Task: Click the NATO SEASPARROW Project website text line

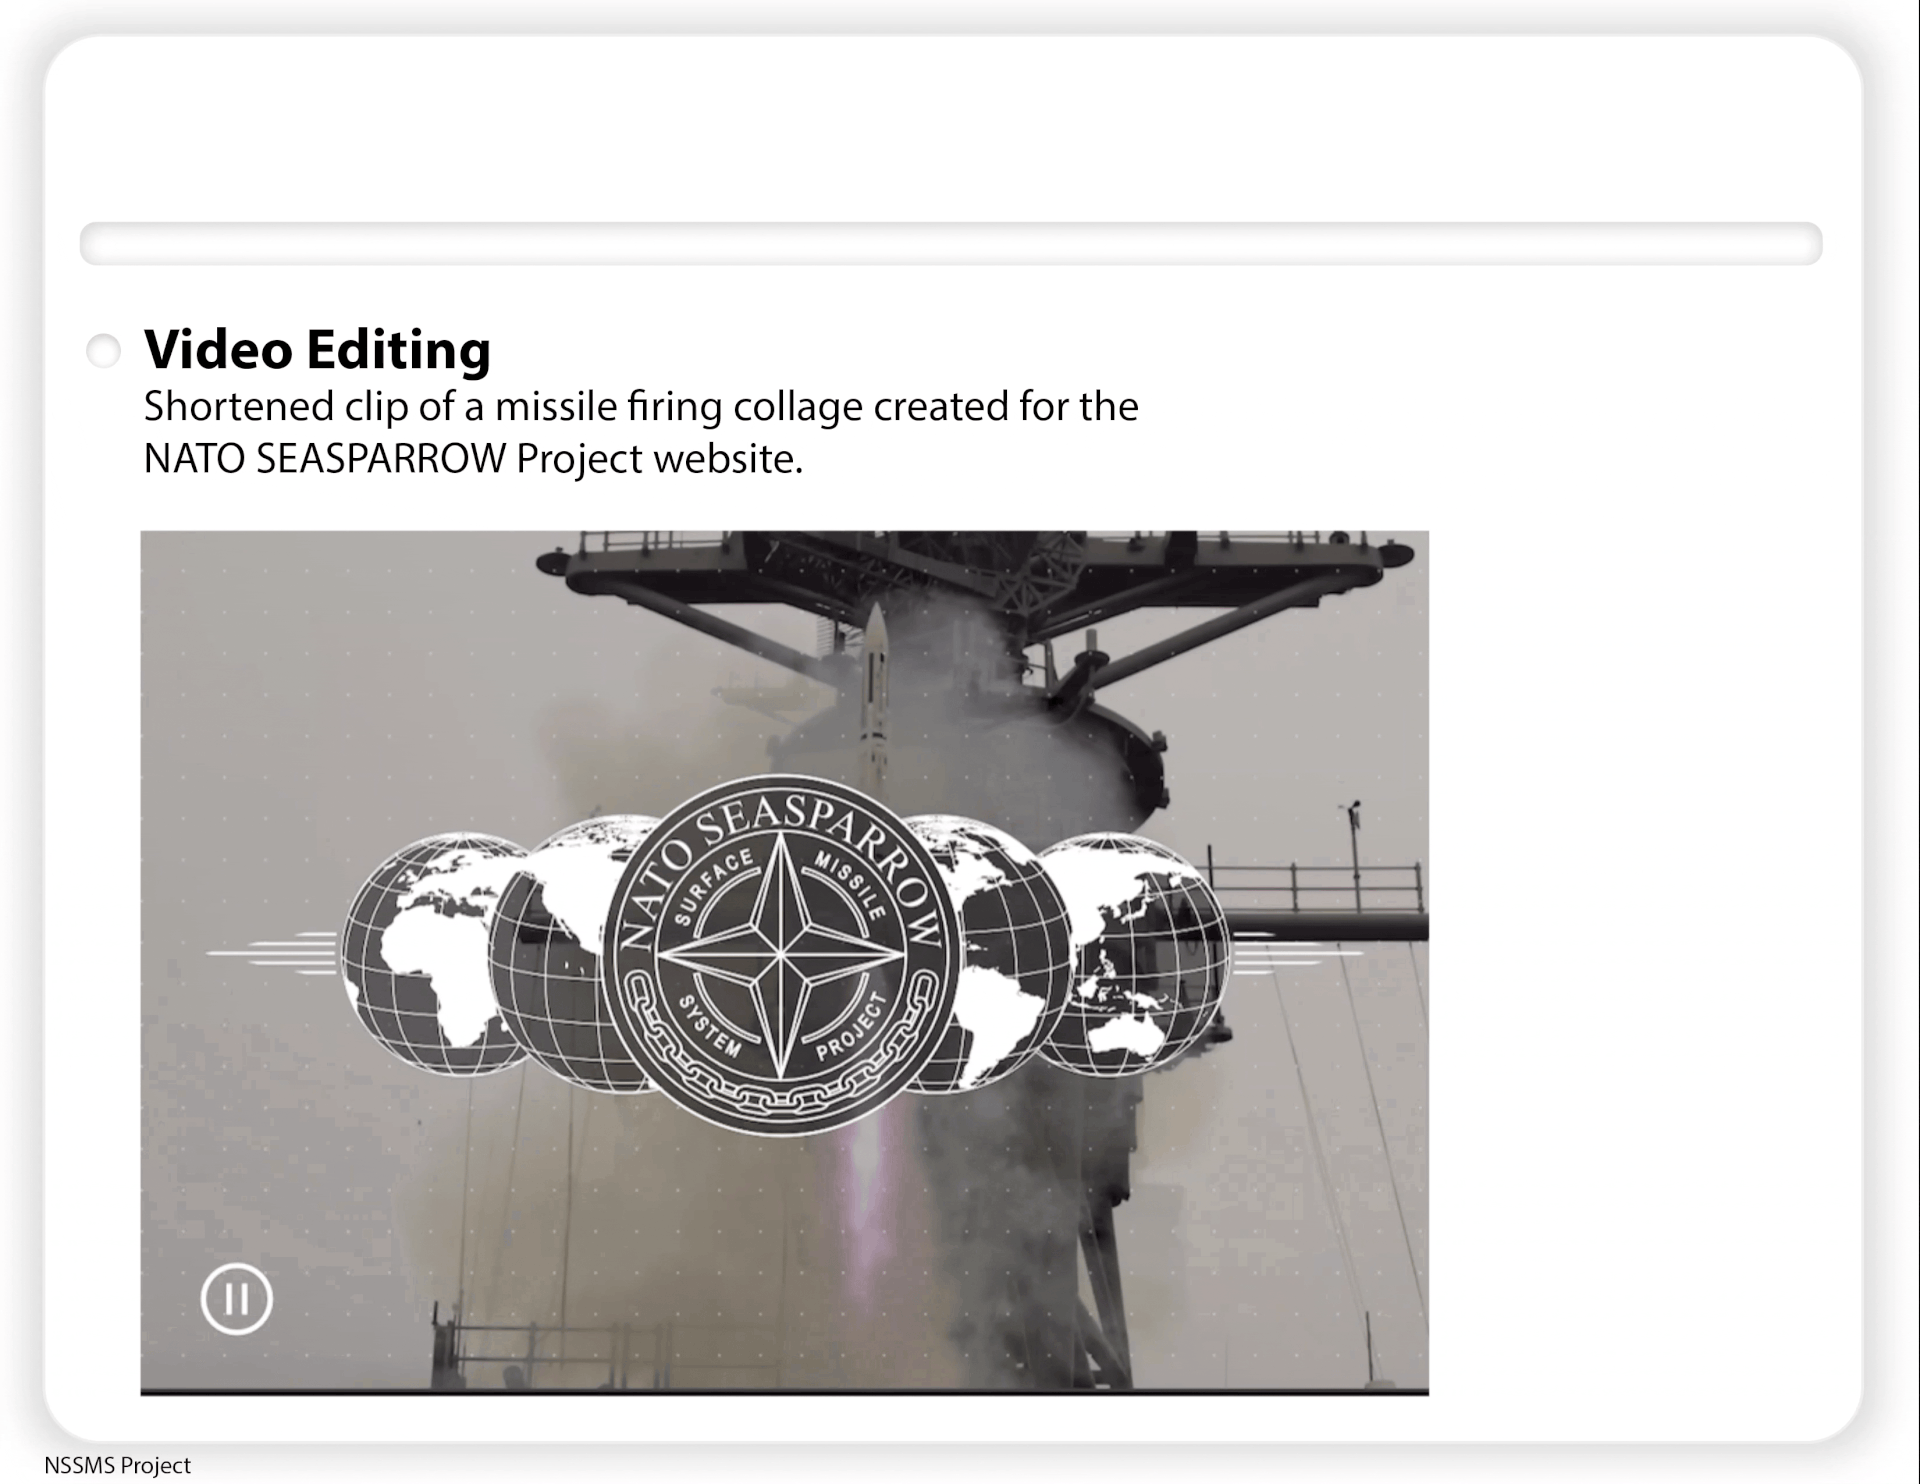Action: pyautogui.click(x=473, y=459)
